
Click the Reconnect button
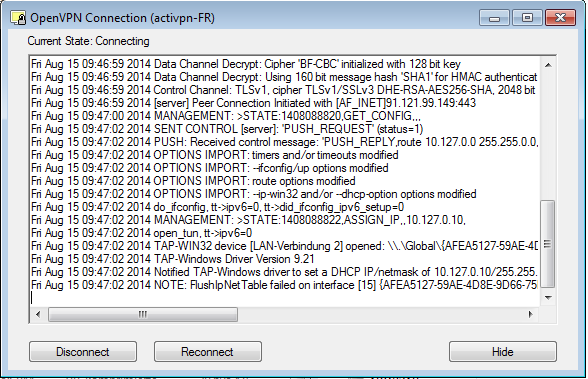pyautogui.click(x=208, y=352)
